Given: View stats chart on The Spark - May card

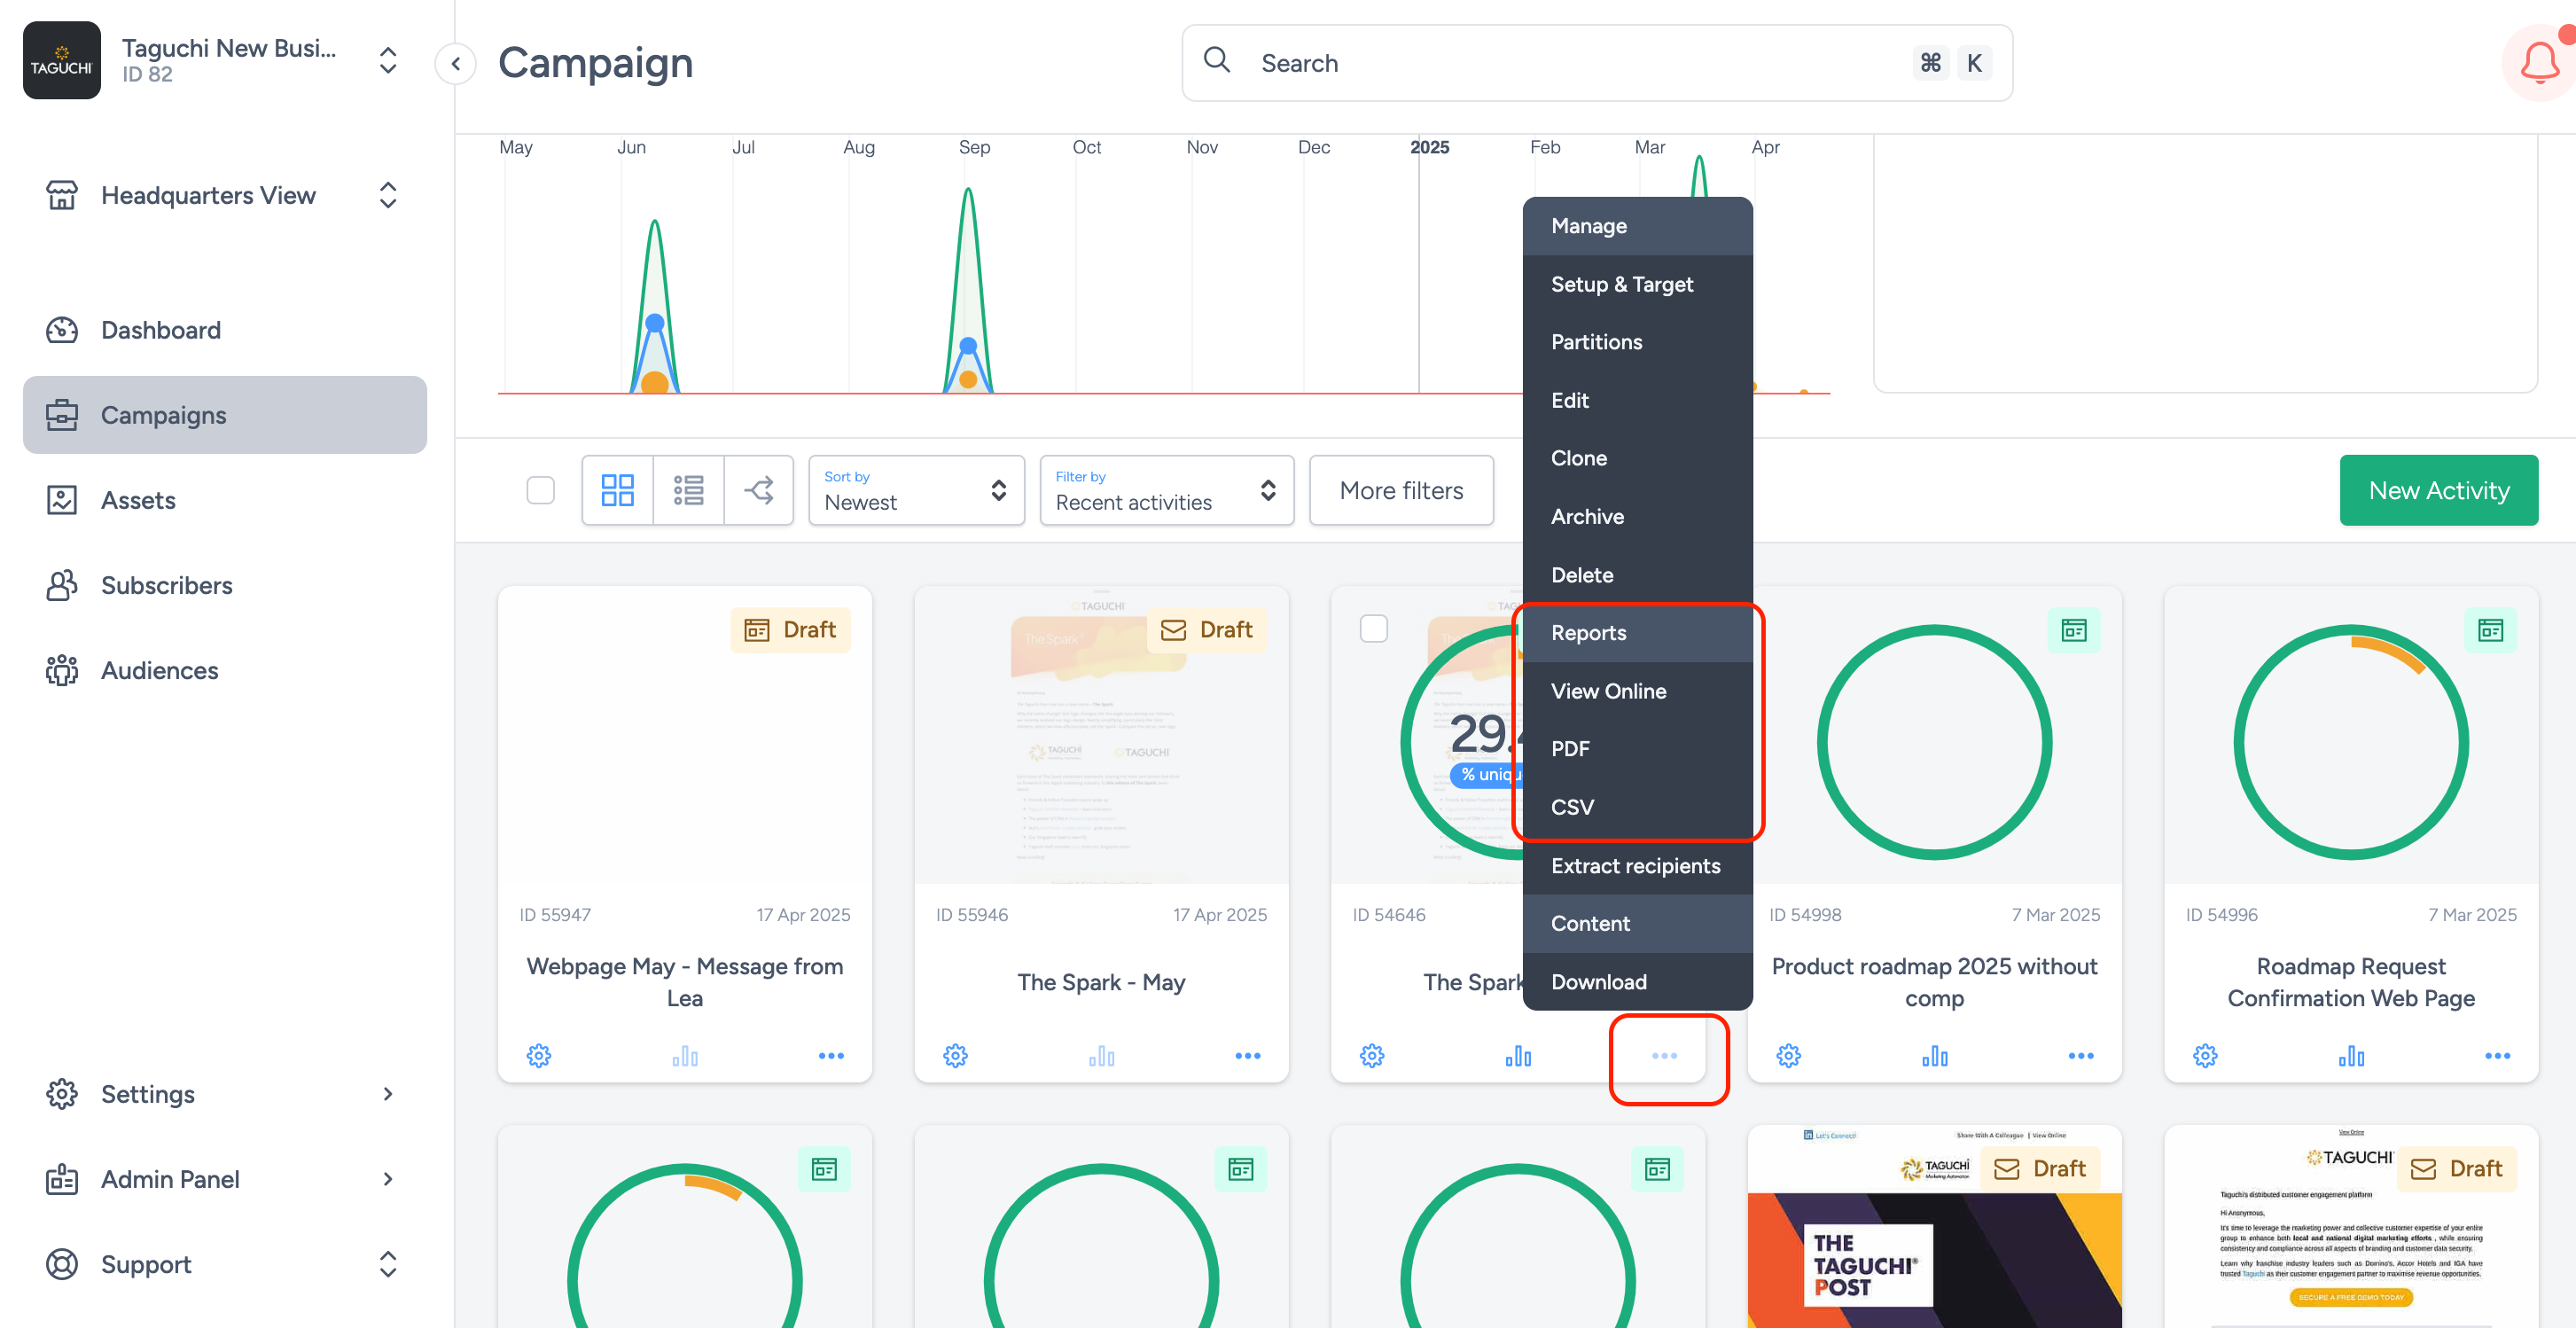Looking at the screenshot, I should pos(1101,1055).
